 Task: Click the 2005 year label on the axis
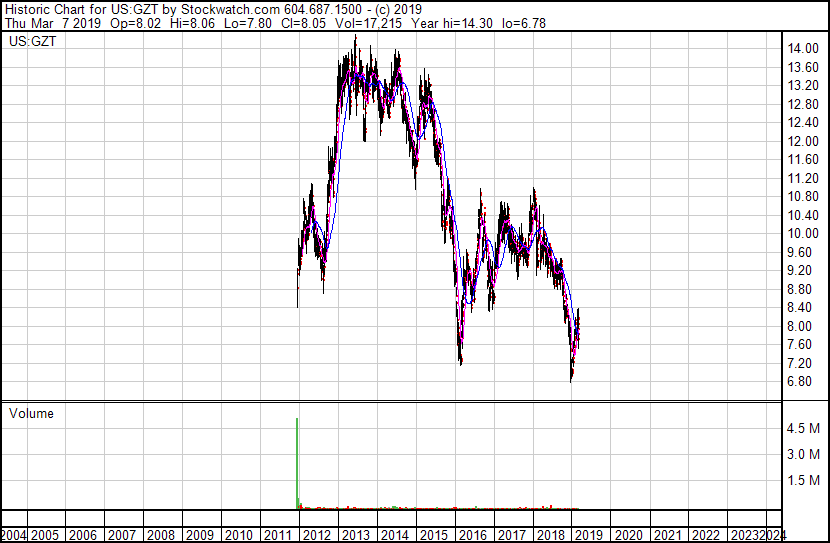pyautogui.click(x=44, y=535)
